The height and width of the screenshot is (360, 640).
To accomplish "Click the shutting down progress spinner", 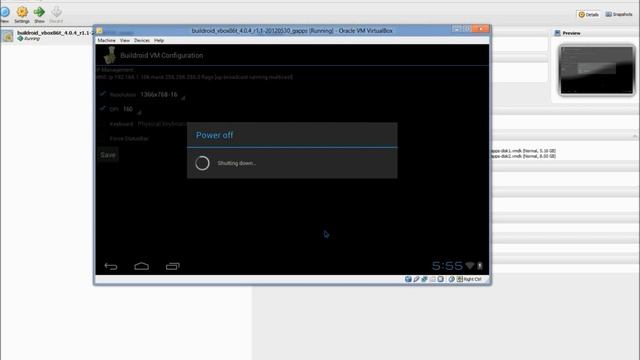I will coord(202,163).
